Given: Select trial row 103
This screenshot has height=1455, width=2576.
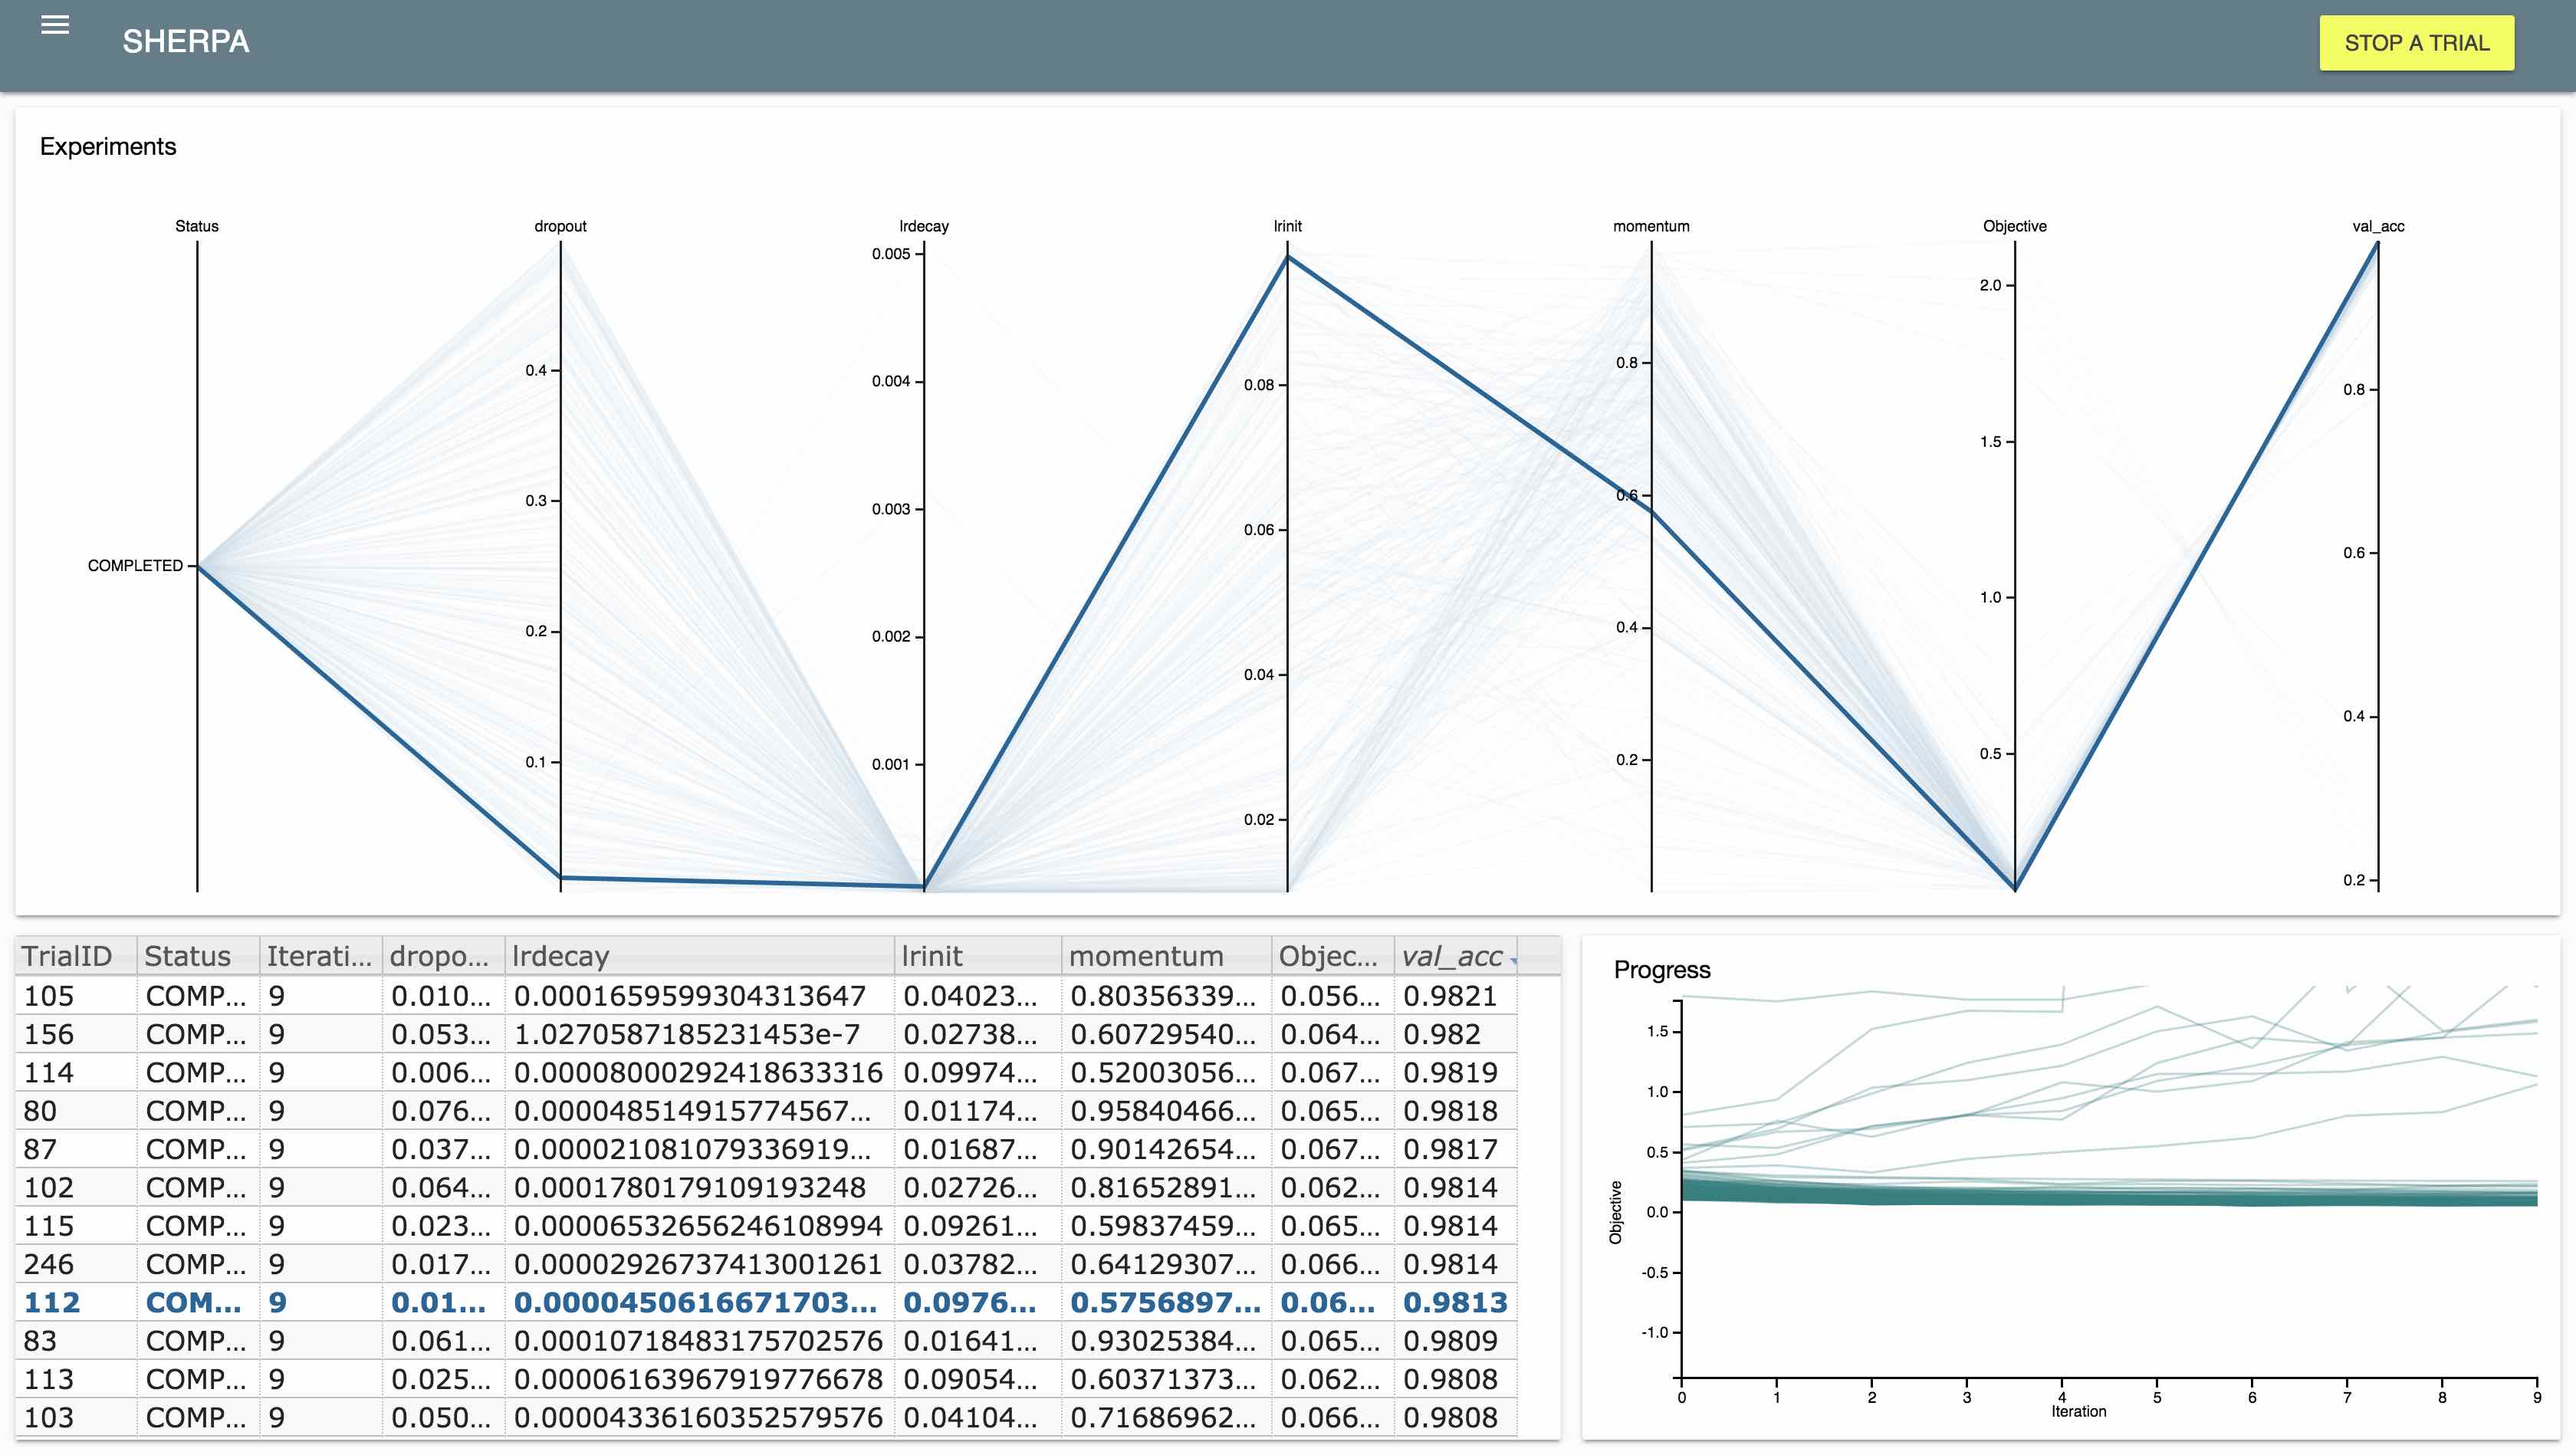Looking at the screenshot, I should pos(766,1418).
